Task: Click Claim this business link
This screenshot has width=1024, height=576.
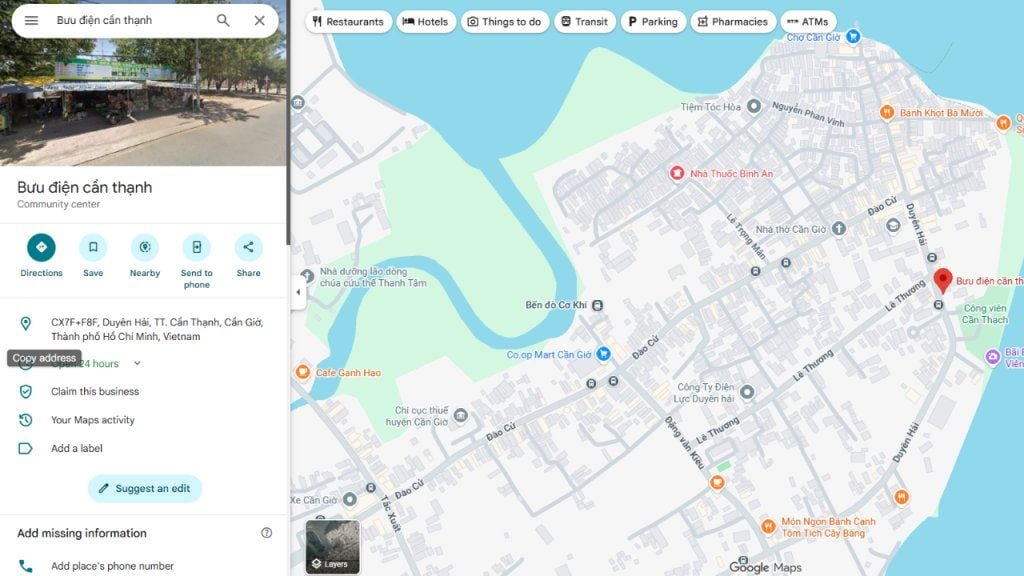Action: pyautogui.click(x=95, y=392)
